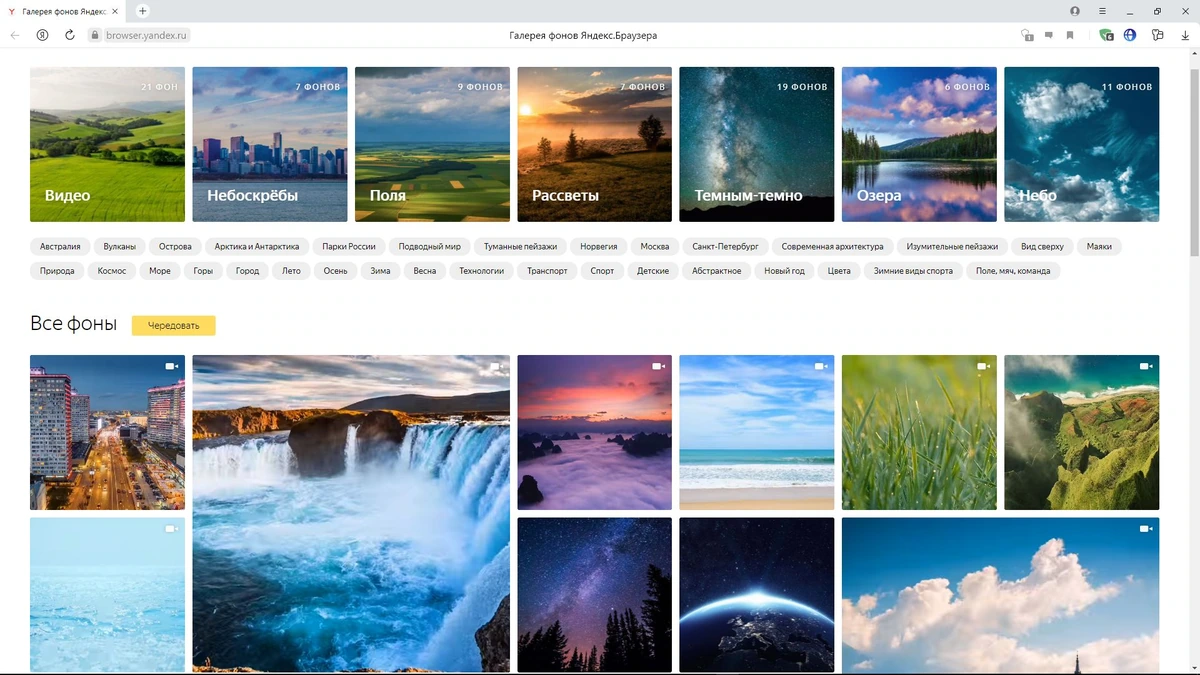The width and height of the screenshot is (1200, 675).
Task: Open the Темным-темно category card
Action: point(757,144)
